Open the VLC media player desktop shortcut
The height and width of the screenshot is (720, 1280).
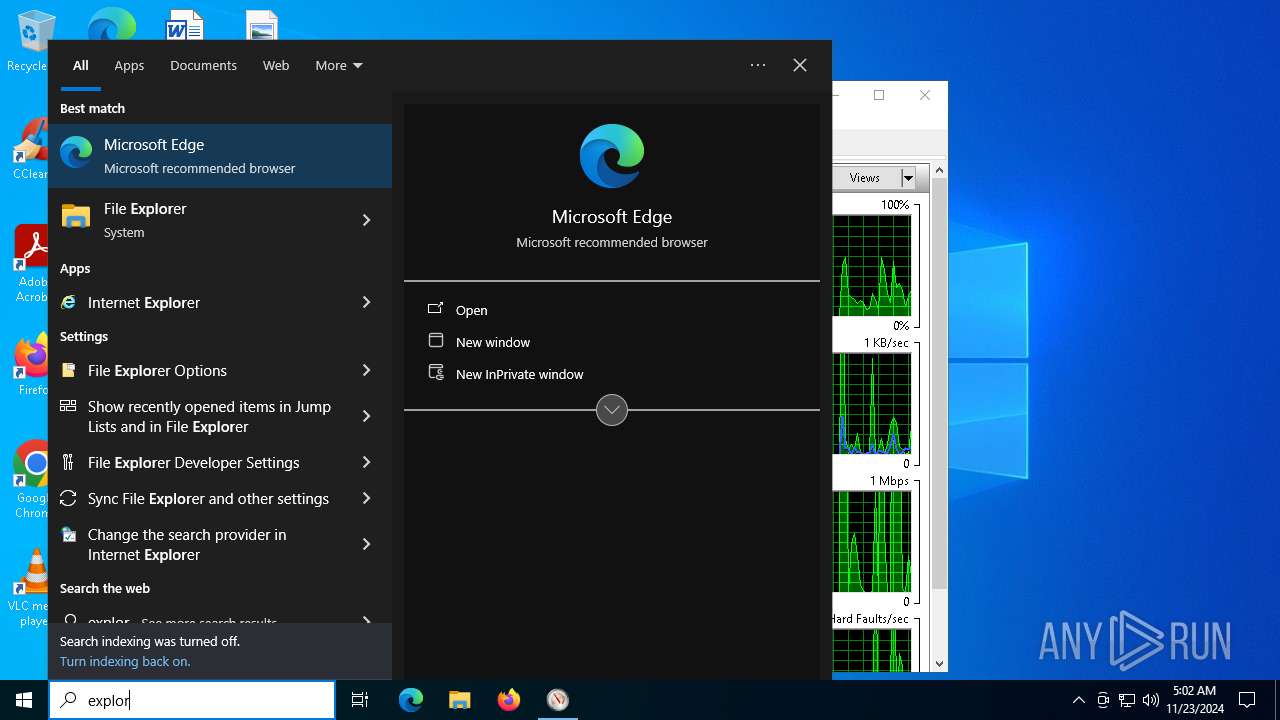pyautogui.click(x=33, y=588)
